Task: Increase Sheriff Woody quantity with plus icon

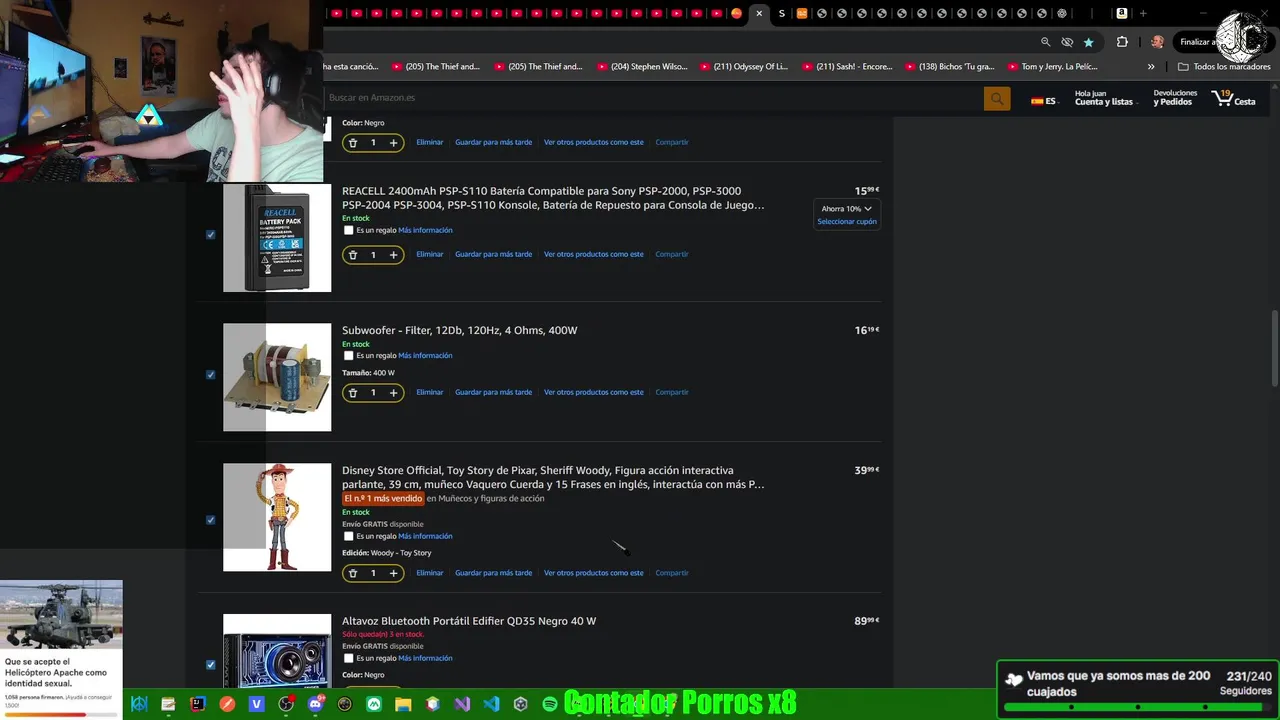Action: tap(393, 573)
